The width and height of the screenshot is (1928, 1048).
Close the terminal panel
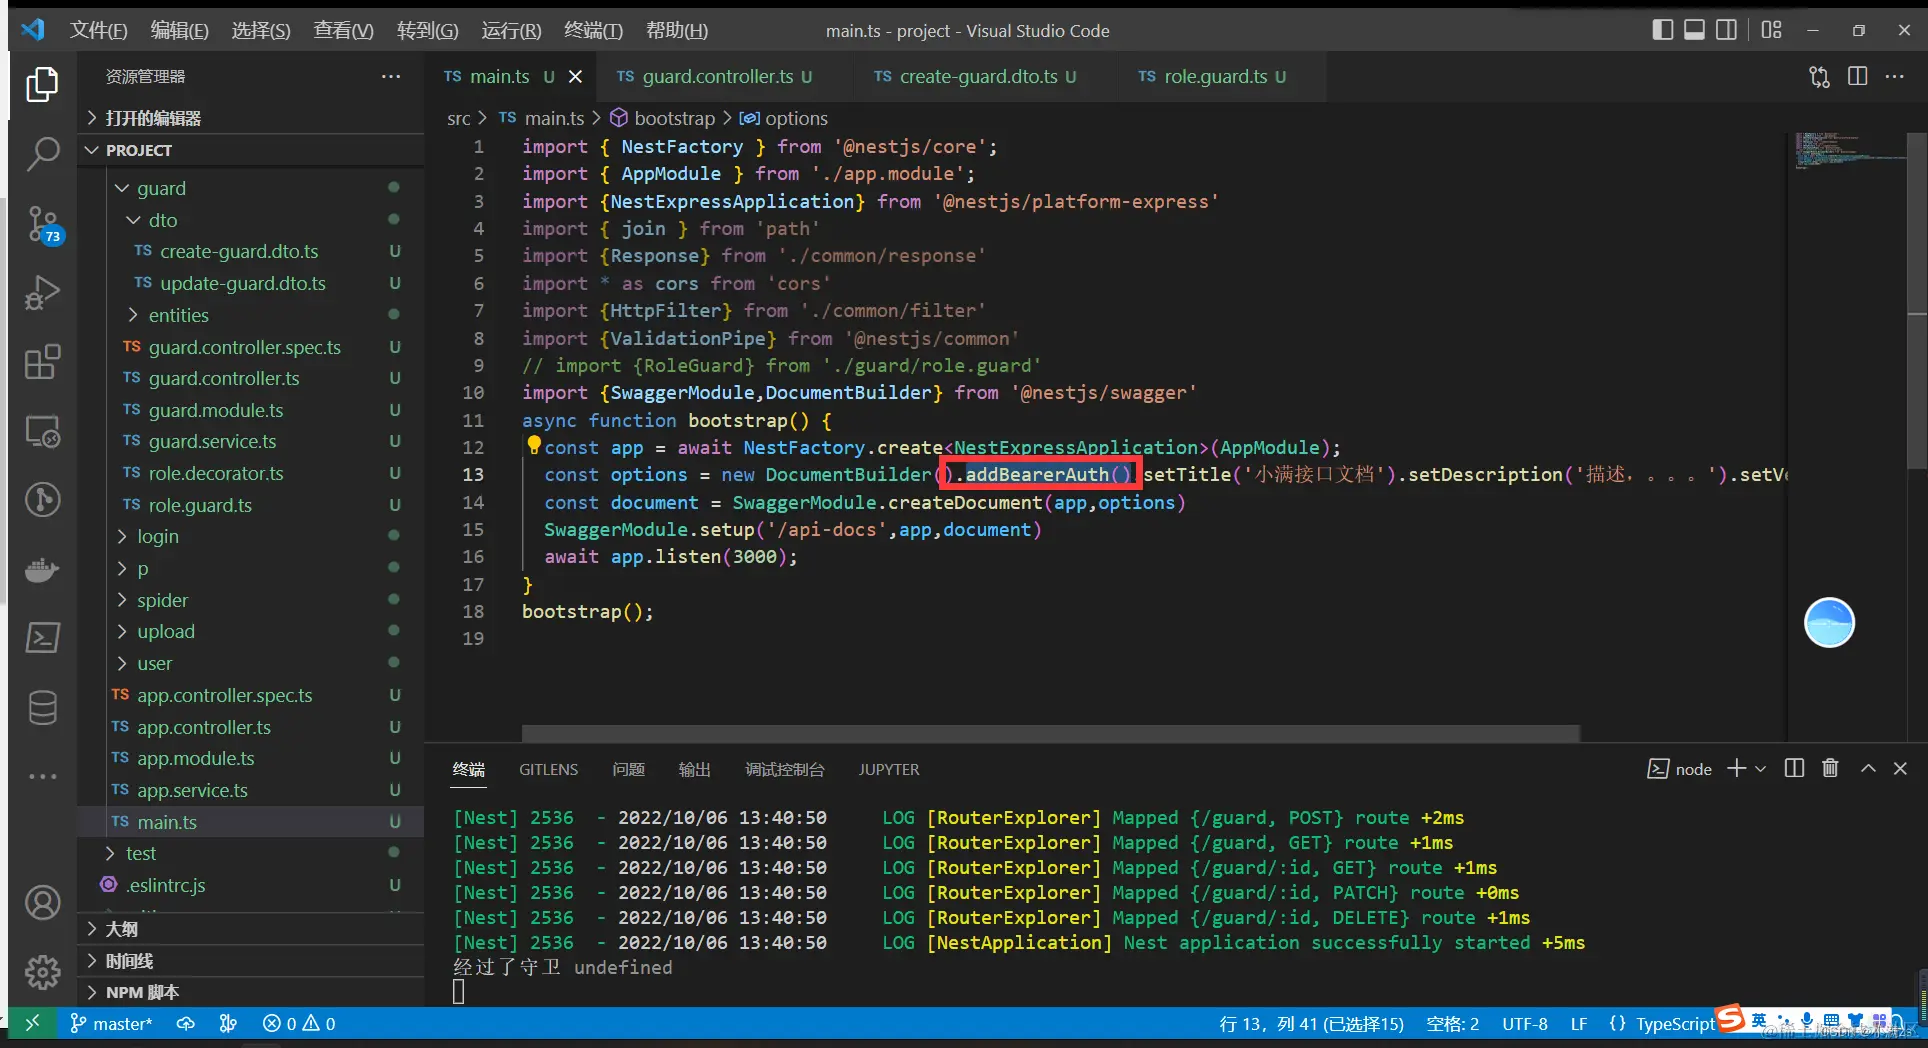[x=1900, y=768]
